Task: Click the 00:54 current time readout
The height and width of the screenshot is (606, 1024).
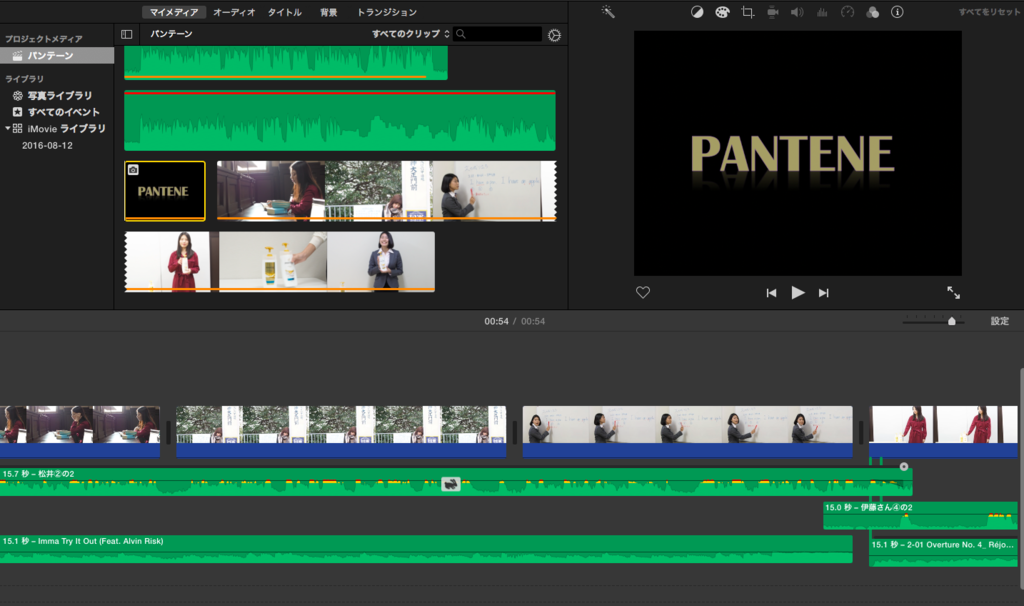Action: (496, 321)
